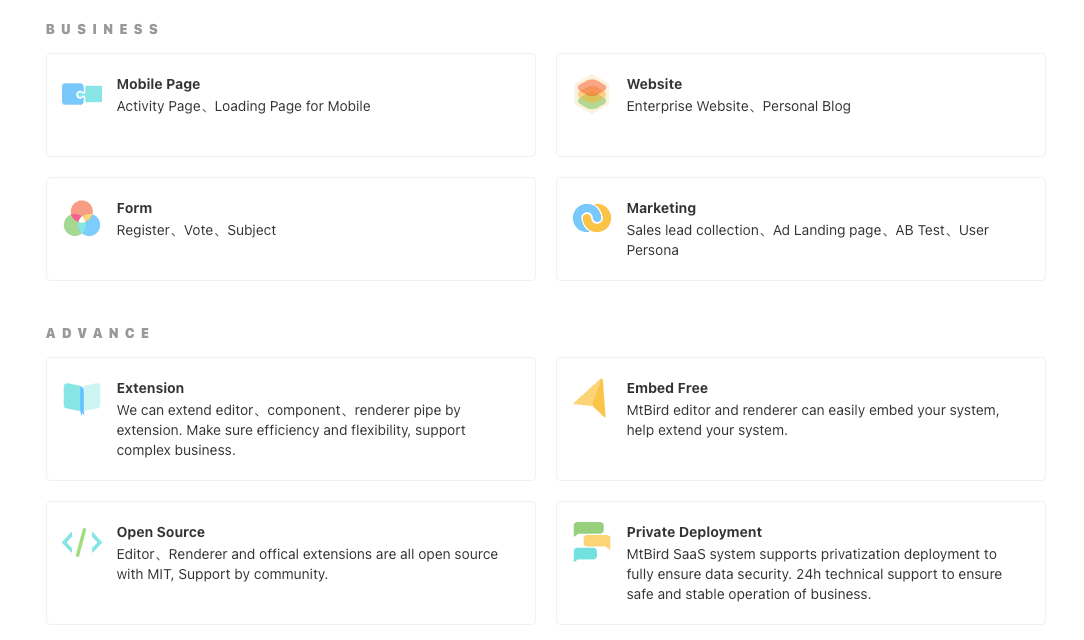This screenshot has height=640, width=1084.
Task: Click the Extension heading text
Action: tap(150, 388)
